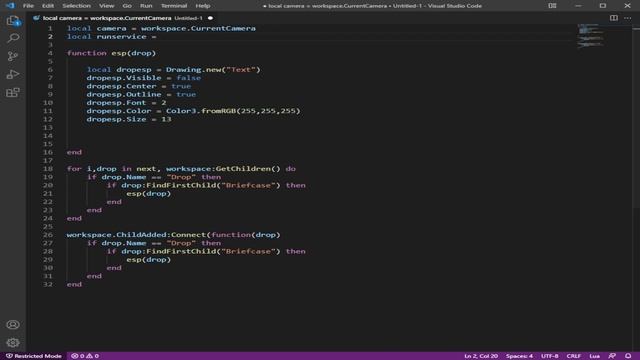Image resolution: width=640 pixels, height=360 pixels.
Task: Click UTF-8 encoding selector
Action: [x=549, y=356]
